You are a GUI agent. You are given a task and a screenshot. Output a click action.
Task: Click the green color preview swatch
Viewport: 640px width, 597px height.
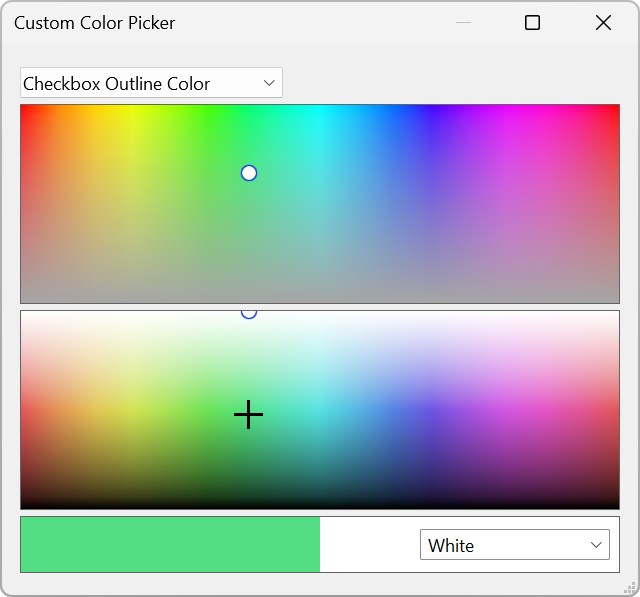(x=170, y=545)
